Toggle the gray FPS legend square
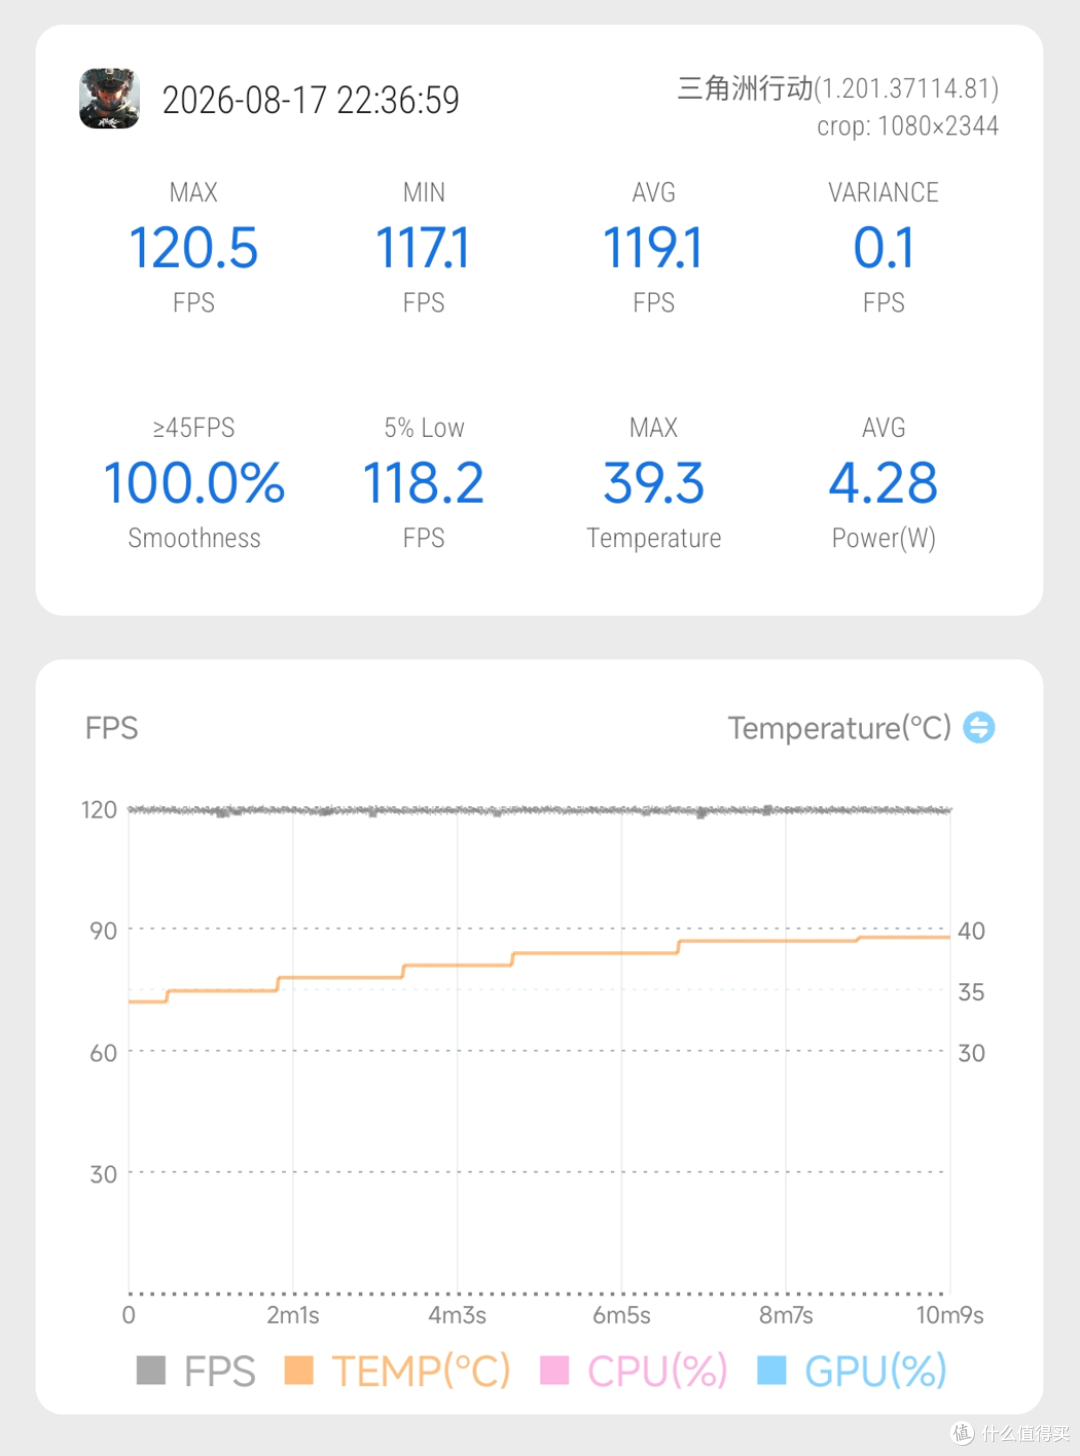This screenshot has height=1456, width=1080. coord(150,1370)
